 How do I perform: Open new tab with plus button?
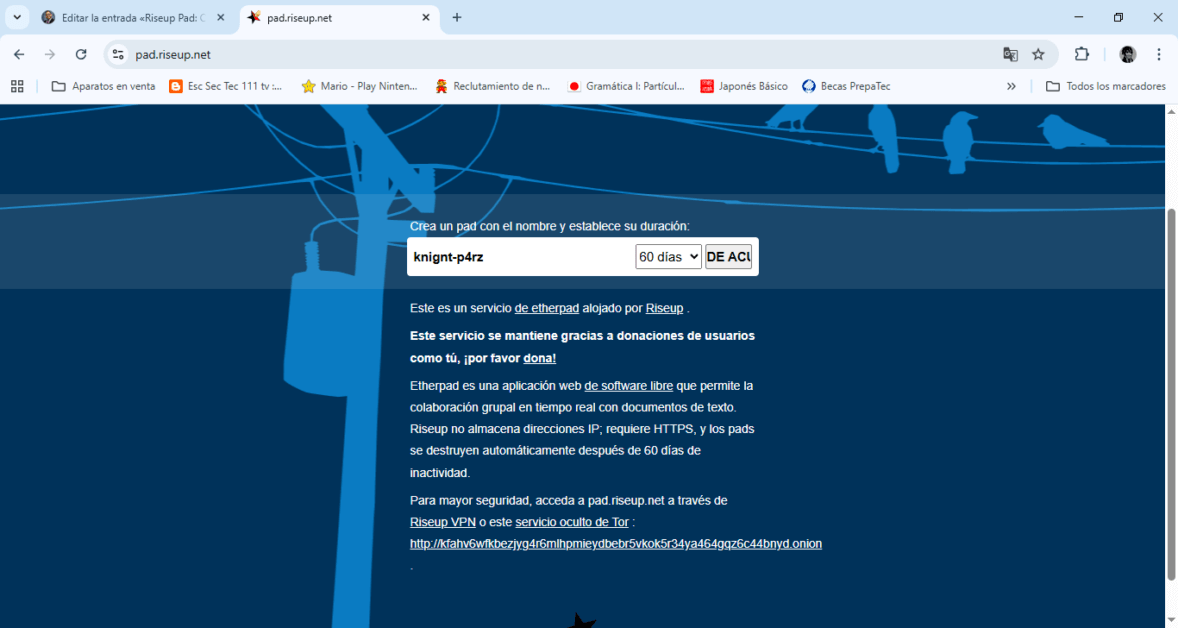457,17
